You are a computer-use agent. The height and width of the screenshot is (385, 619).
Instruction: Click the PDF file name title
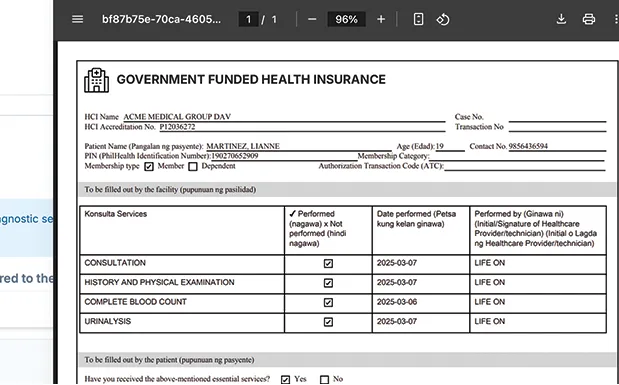(x=161, y=19)
